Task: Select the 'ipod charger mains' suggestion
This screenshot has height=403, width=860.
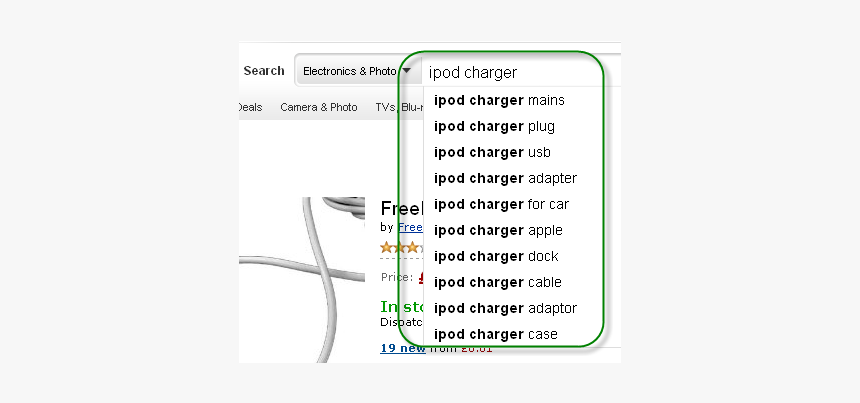Action: click(x=499, y=100)
